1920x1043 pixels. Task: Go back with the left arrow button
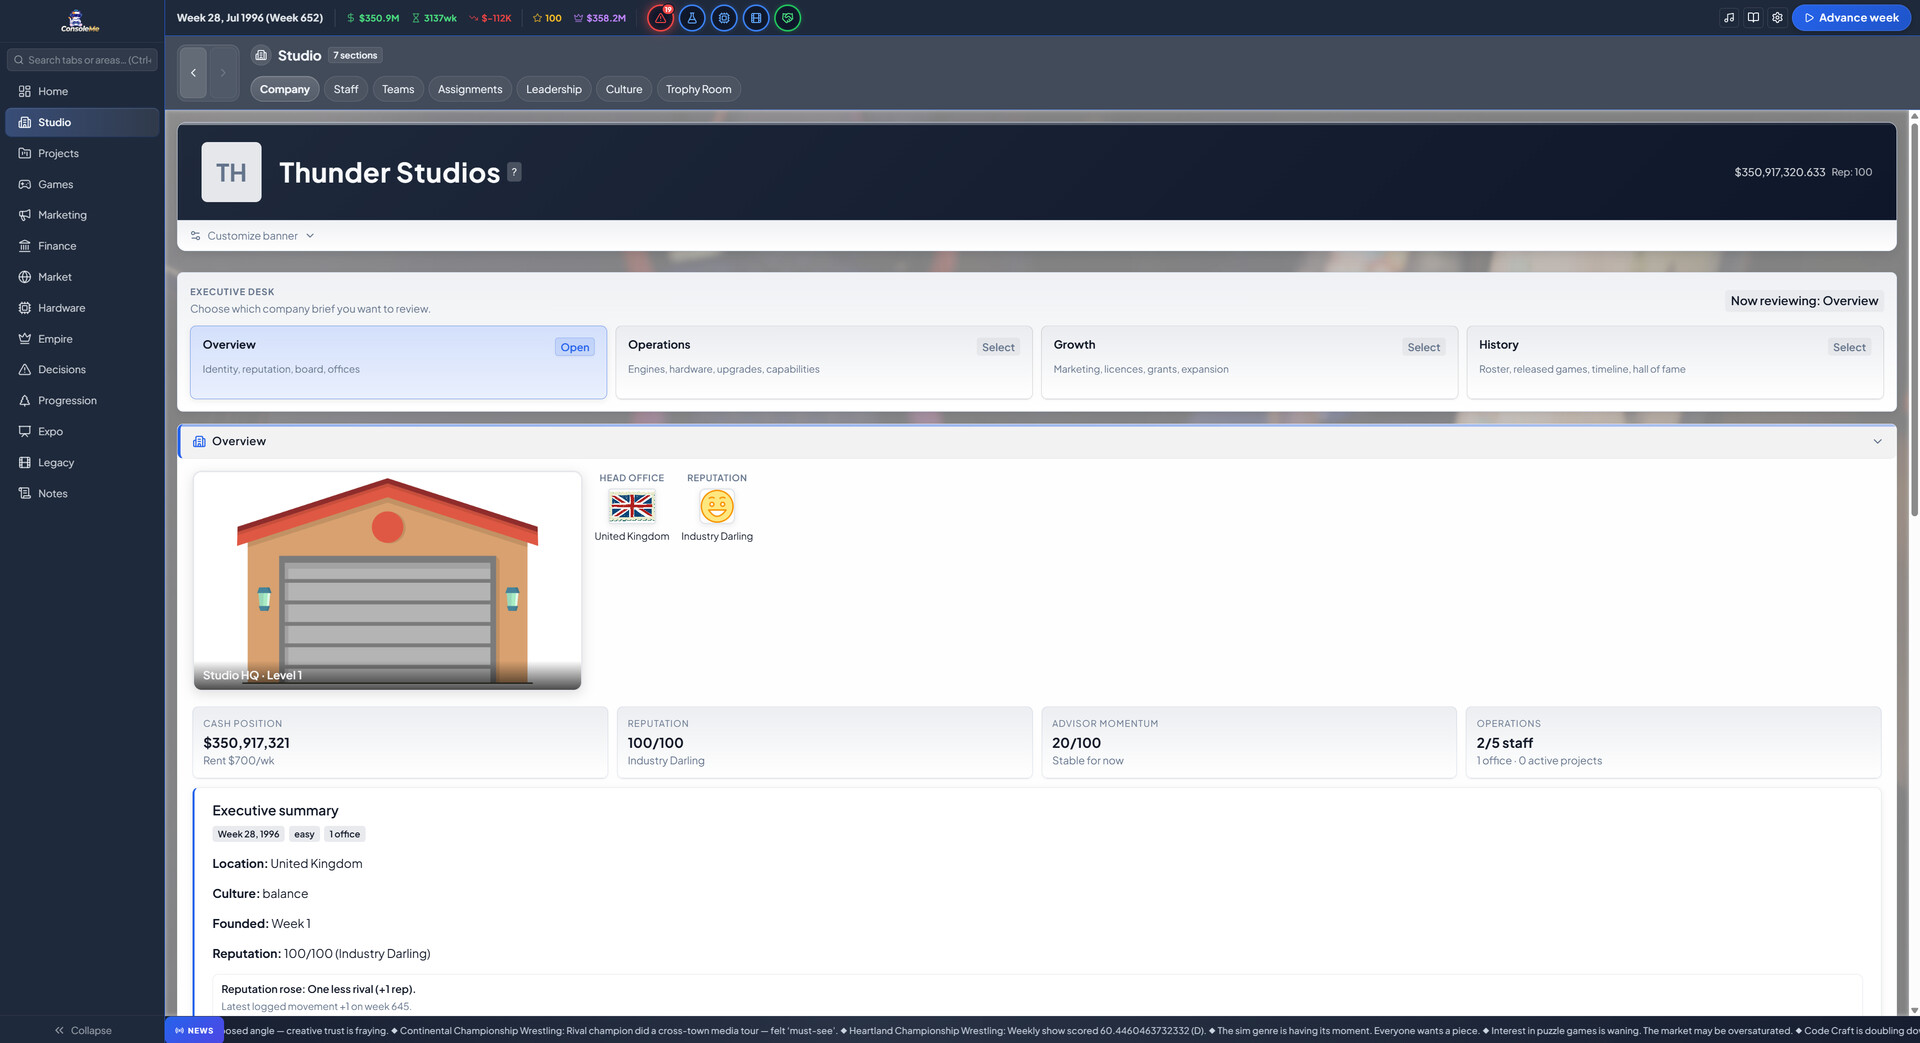[x=193, y=72]
